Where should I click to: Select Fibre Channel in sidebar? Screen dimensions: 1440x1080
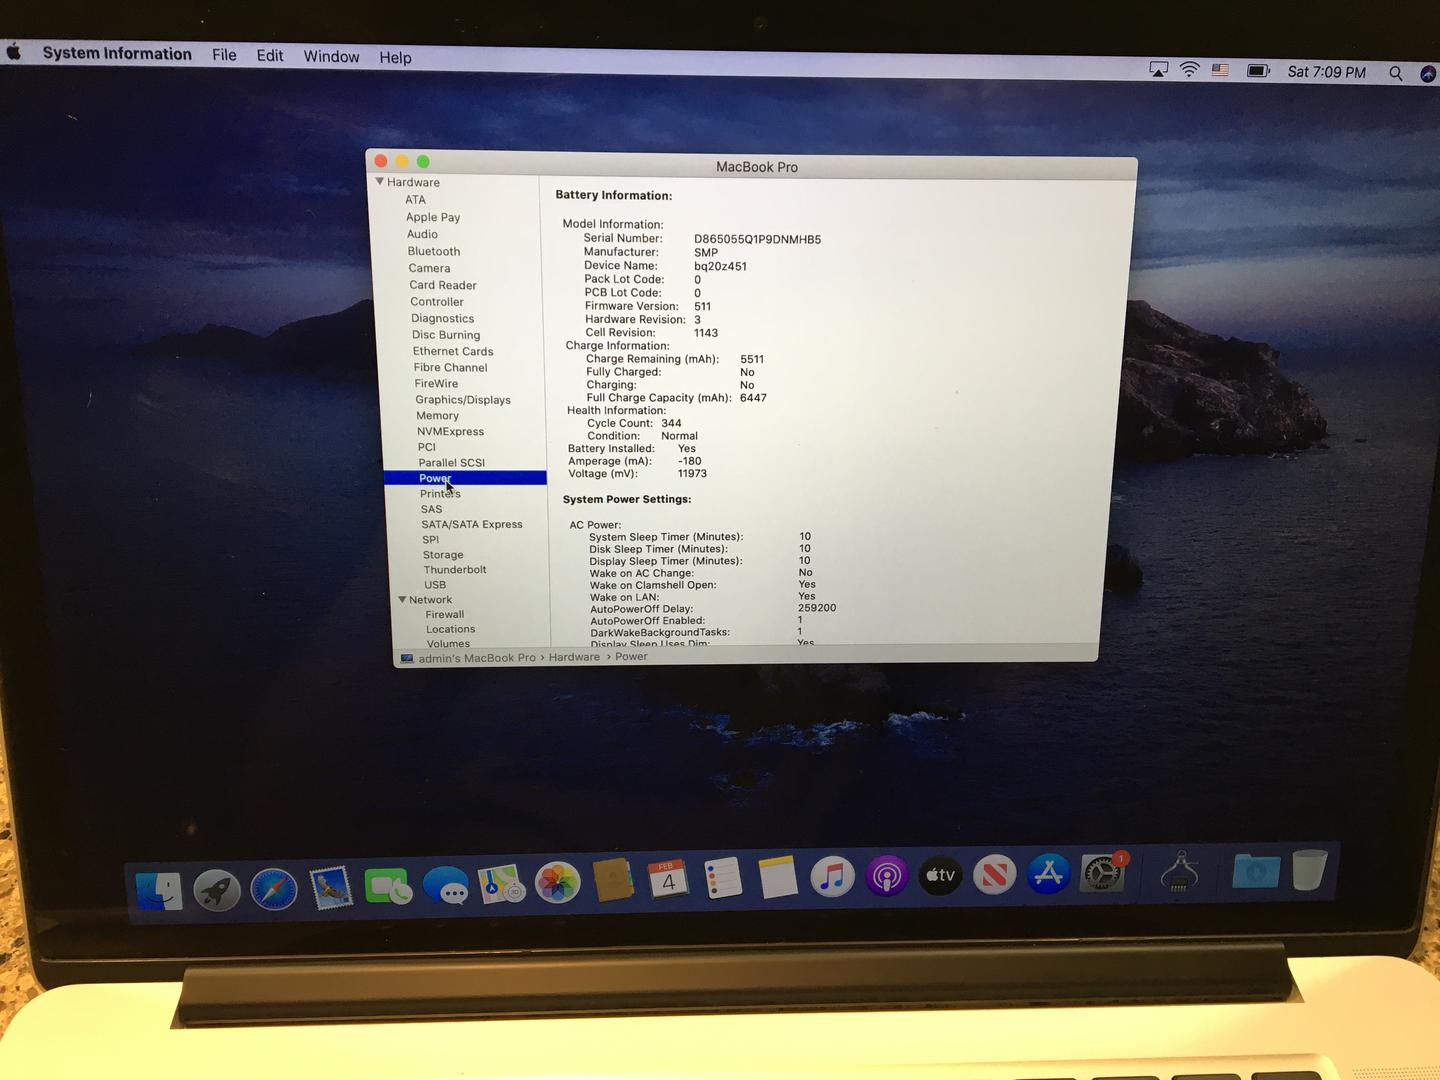pyautogui.click(x=451, y=368)
